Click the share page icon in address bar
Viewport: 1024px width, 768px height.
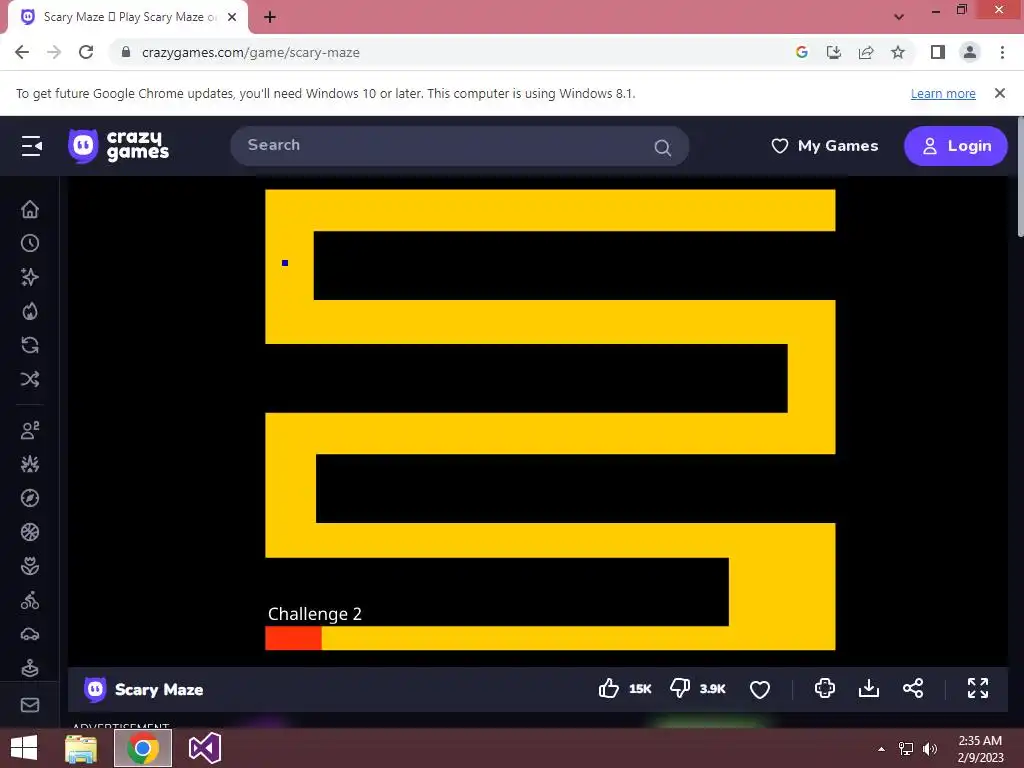click(866, 52)
